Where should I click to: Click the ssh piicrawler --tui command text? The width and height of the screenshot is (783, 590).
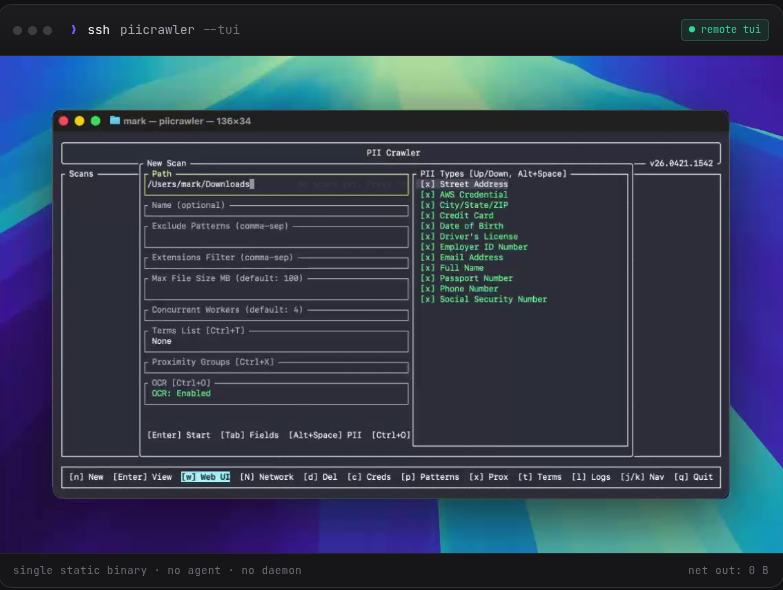click(x=163, y=30)
